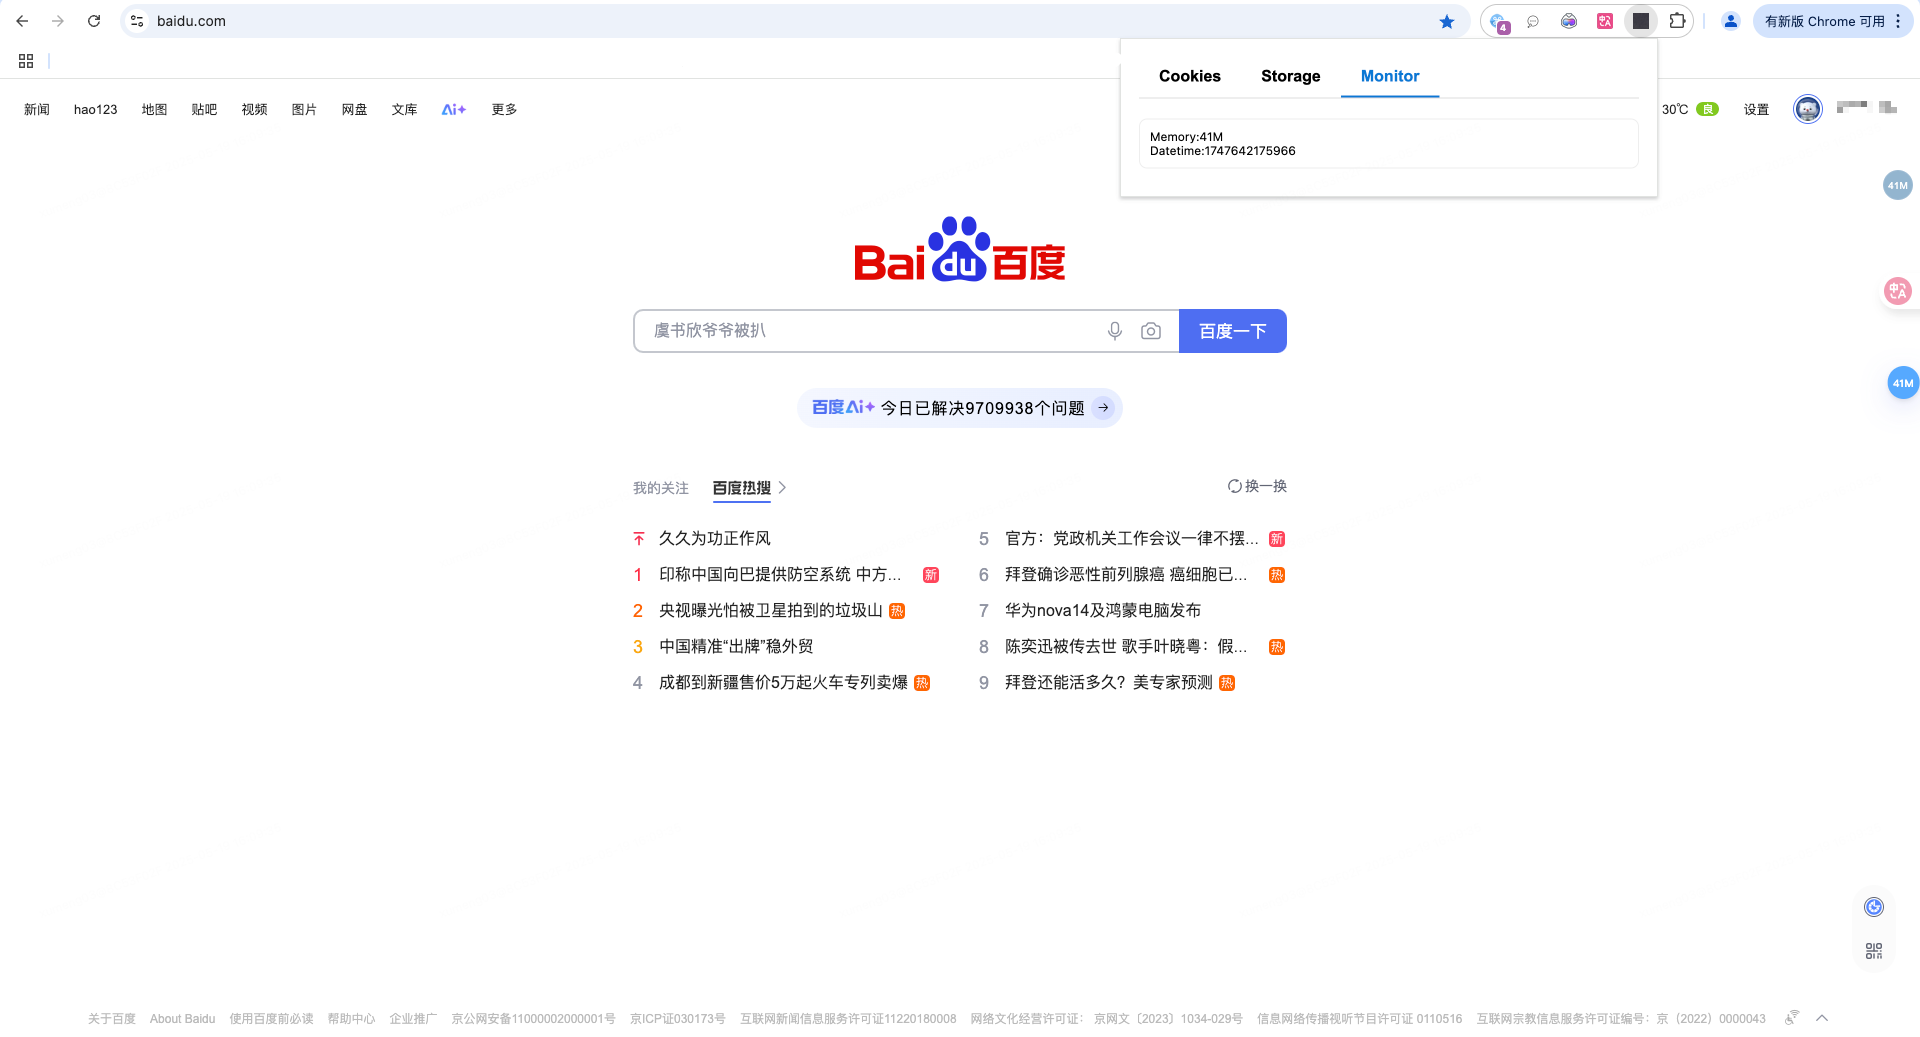Open 关于百度 footer link

coord(111,1019)
